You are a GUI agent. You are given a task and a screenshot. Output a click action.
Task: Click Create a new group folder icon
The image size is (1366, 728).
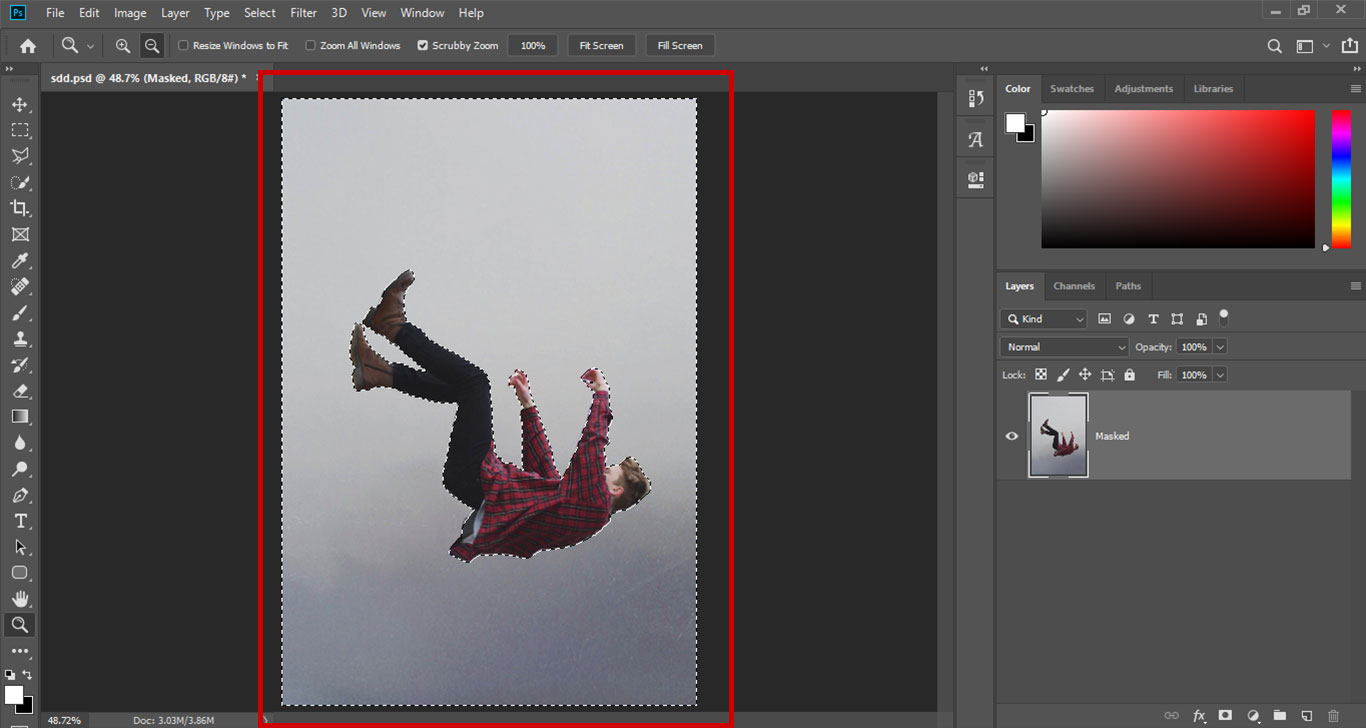coord(1280,716)
